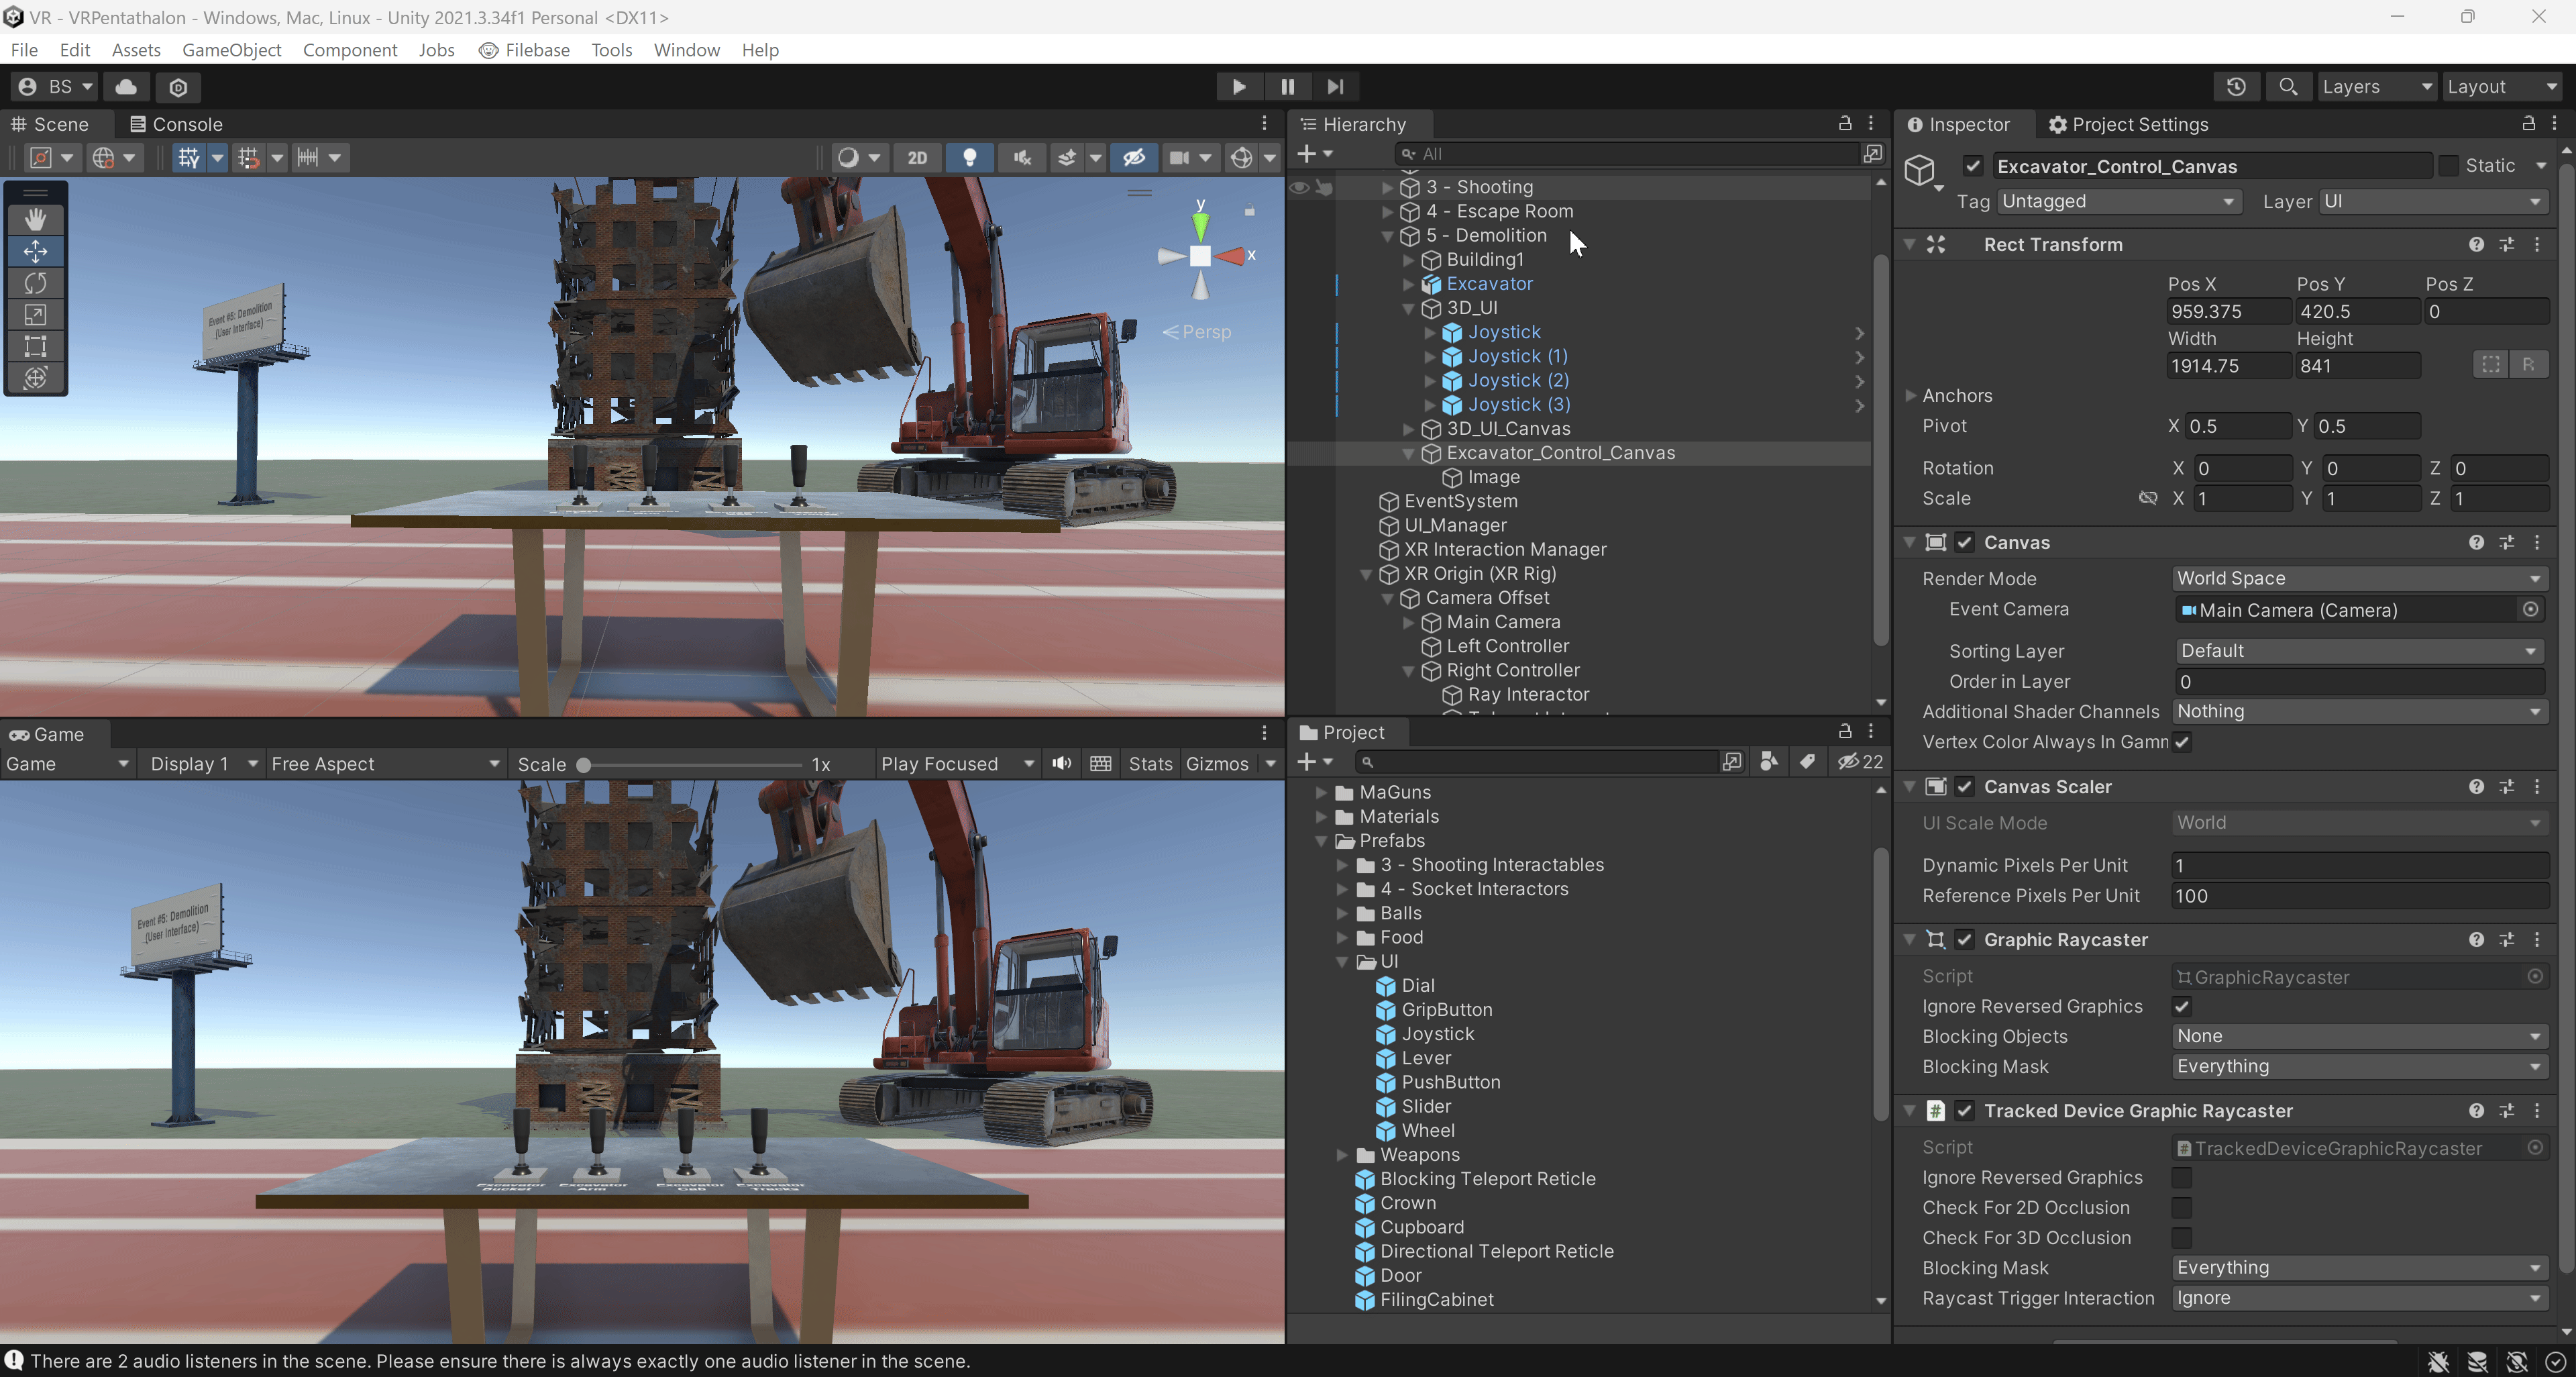Toggle mute audio icon in Game view
The image size is (2576, 1377).
coord(1061,764)
